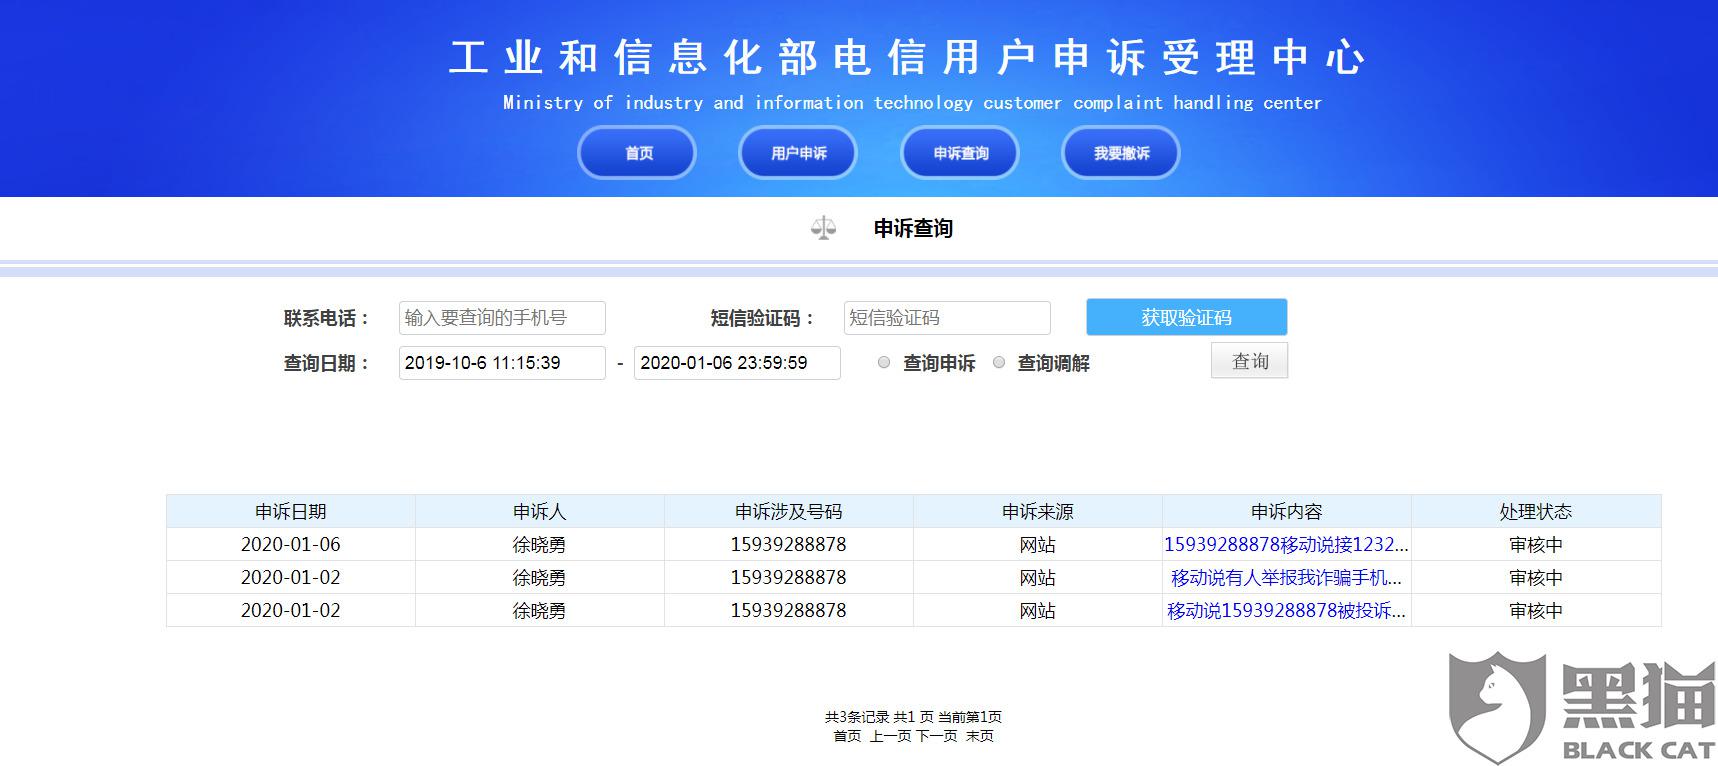Click the 共3条记录 record count text
Screen dimensions: 1718x766
pyautogui.click(x=857, y=717)
